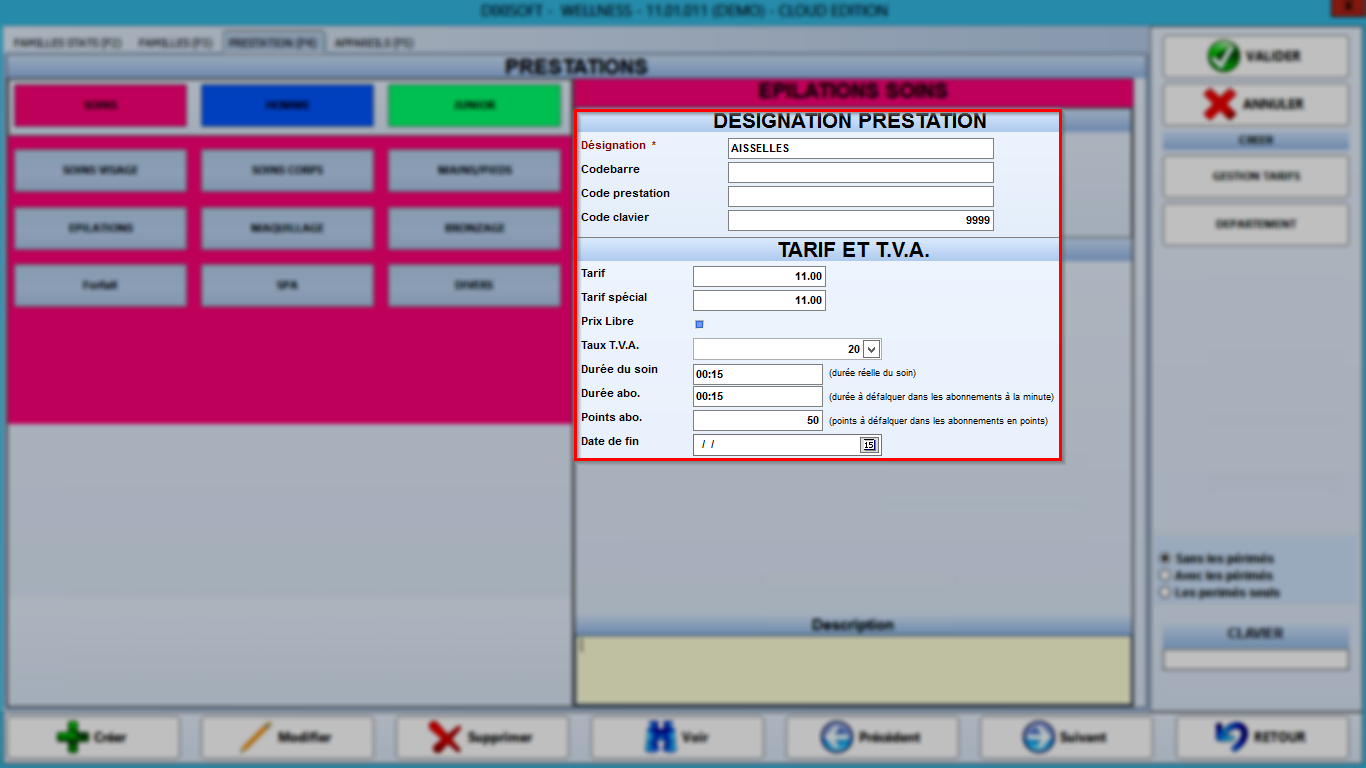Open the BRONZAGE family
1366x768 pixels.
tap(474, 228)
